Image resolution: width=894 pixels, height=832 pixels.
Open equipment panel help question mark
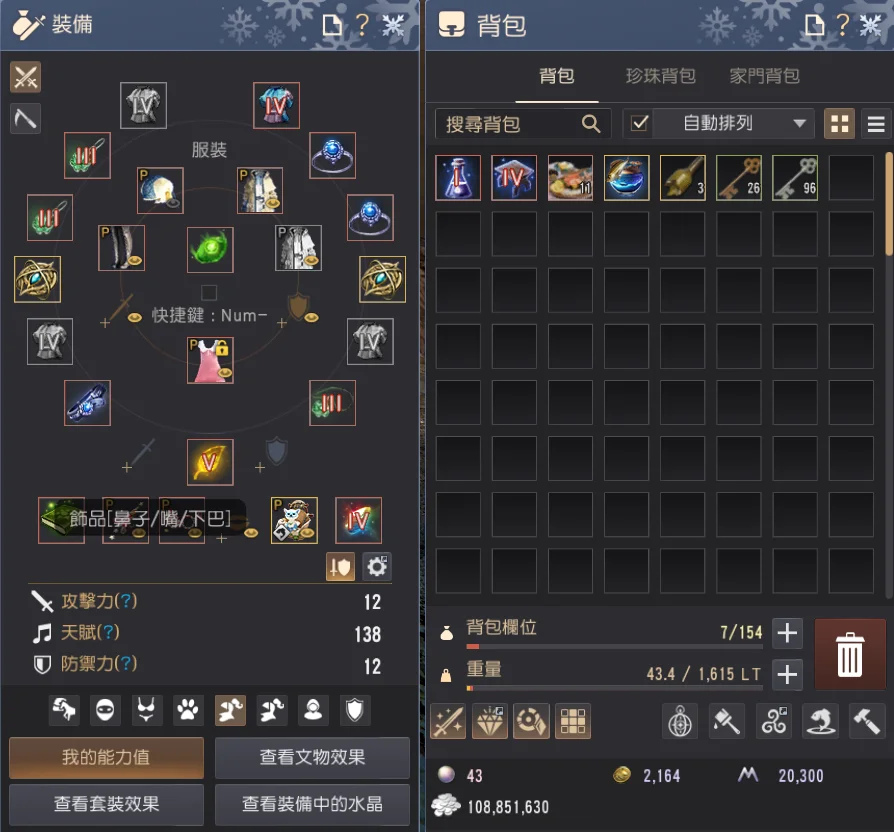tap(361, 25)
